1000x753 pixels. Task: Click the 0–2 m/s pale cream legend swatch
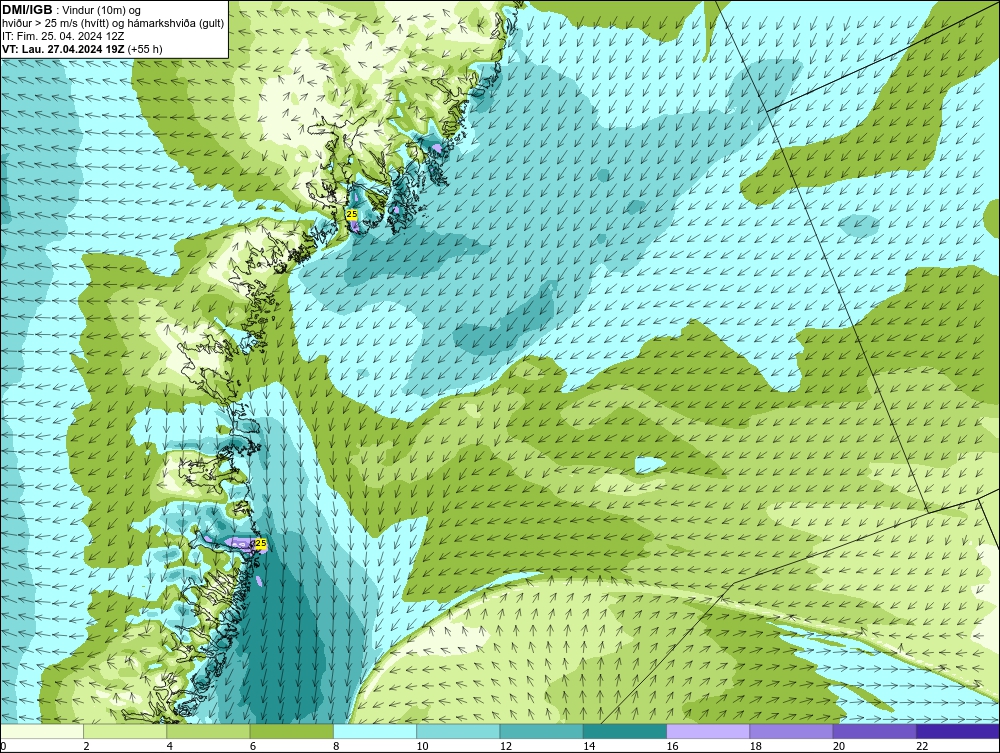41,731
